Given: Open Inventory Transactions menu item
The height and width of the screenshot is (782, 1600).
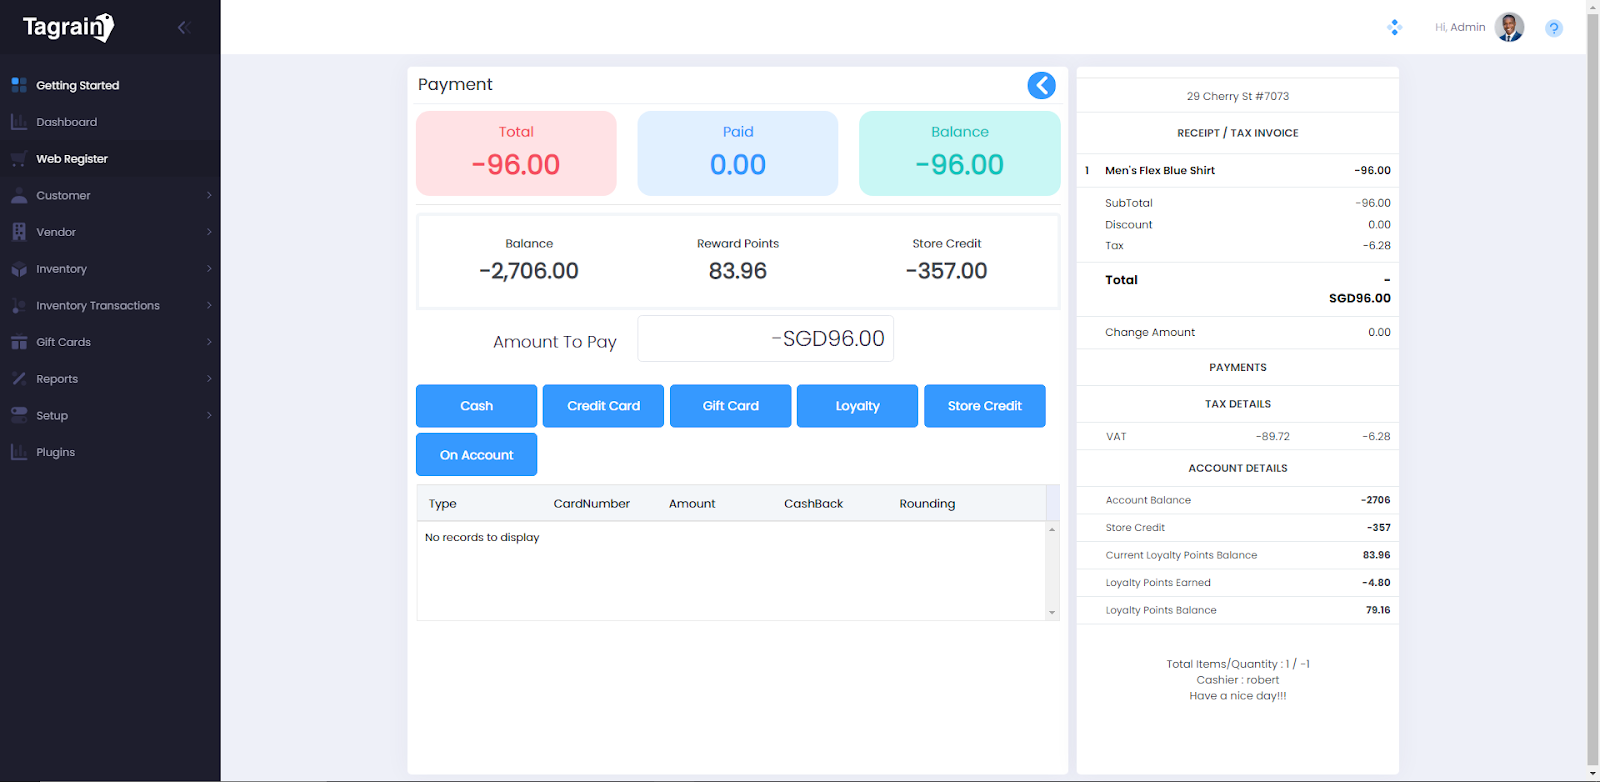Looking at the screenshot, I should [x=110, y=305].
